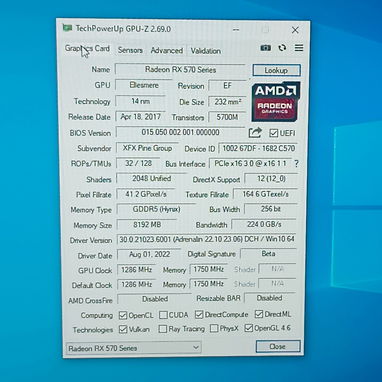The image size is (382, 382).
Task: Click the Lookup button
Action: 276,70
